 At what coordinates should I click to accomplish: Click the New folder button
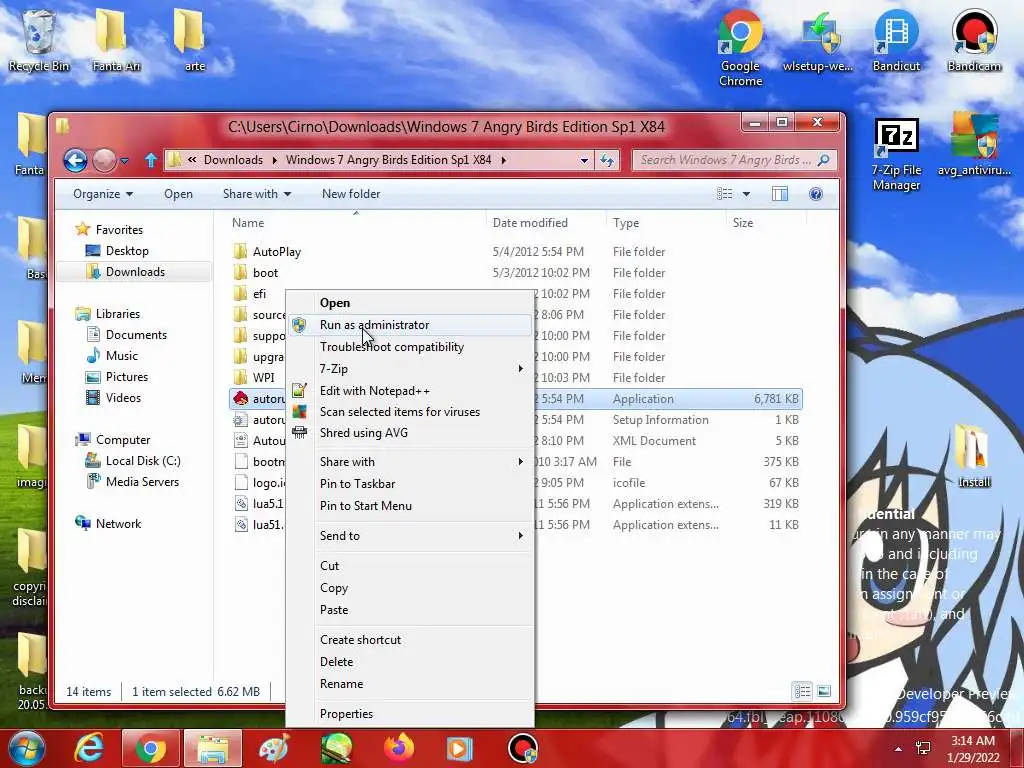click(351, 194)
